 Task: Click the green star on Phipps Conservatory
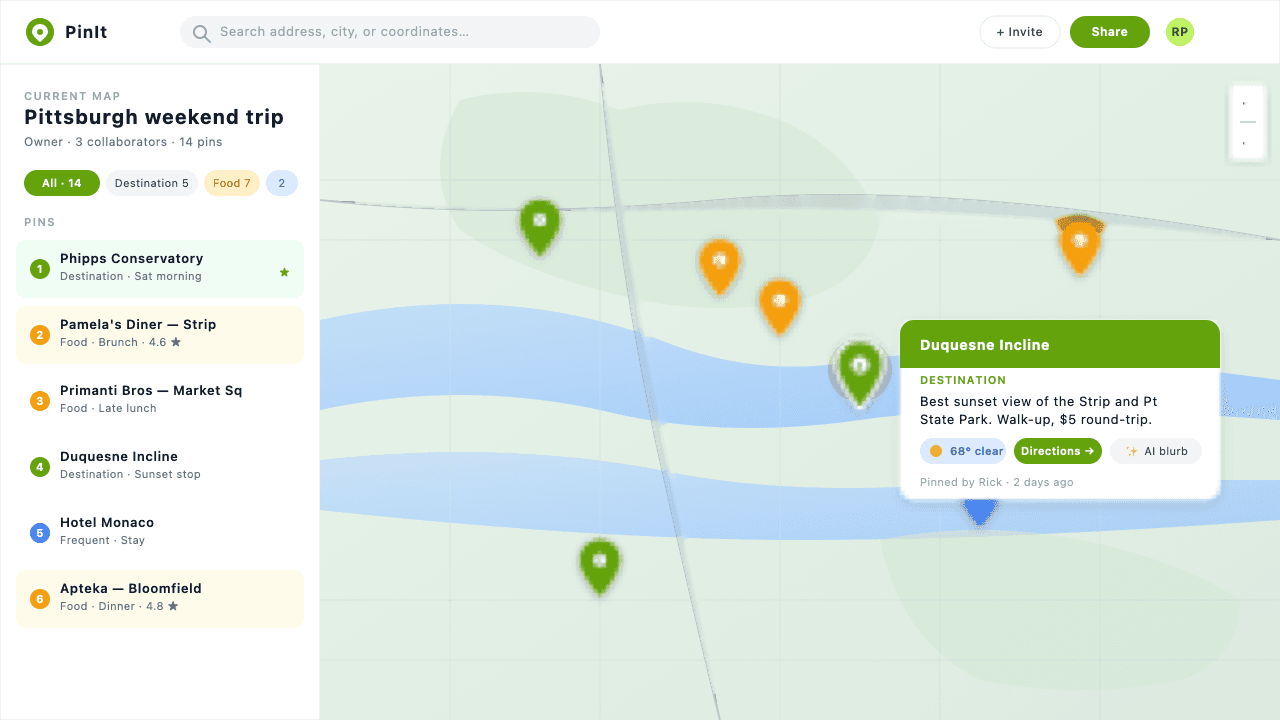(x=284, y=272)
